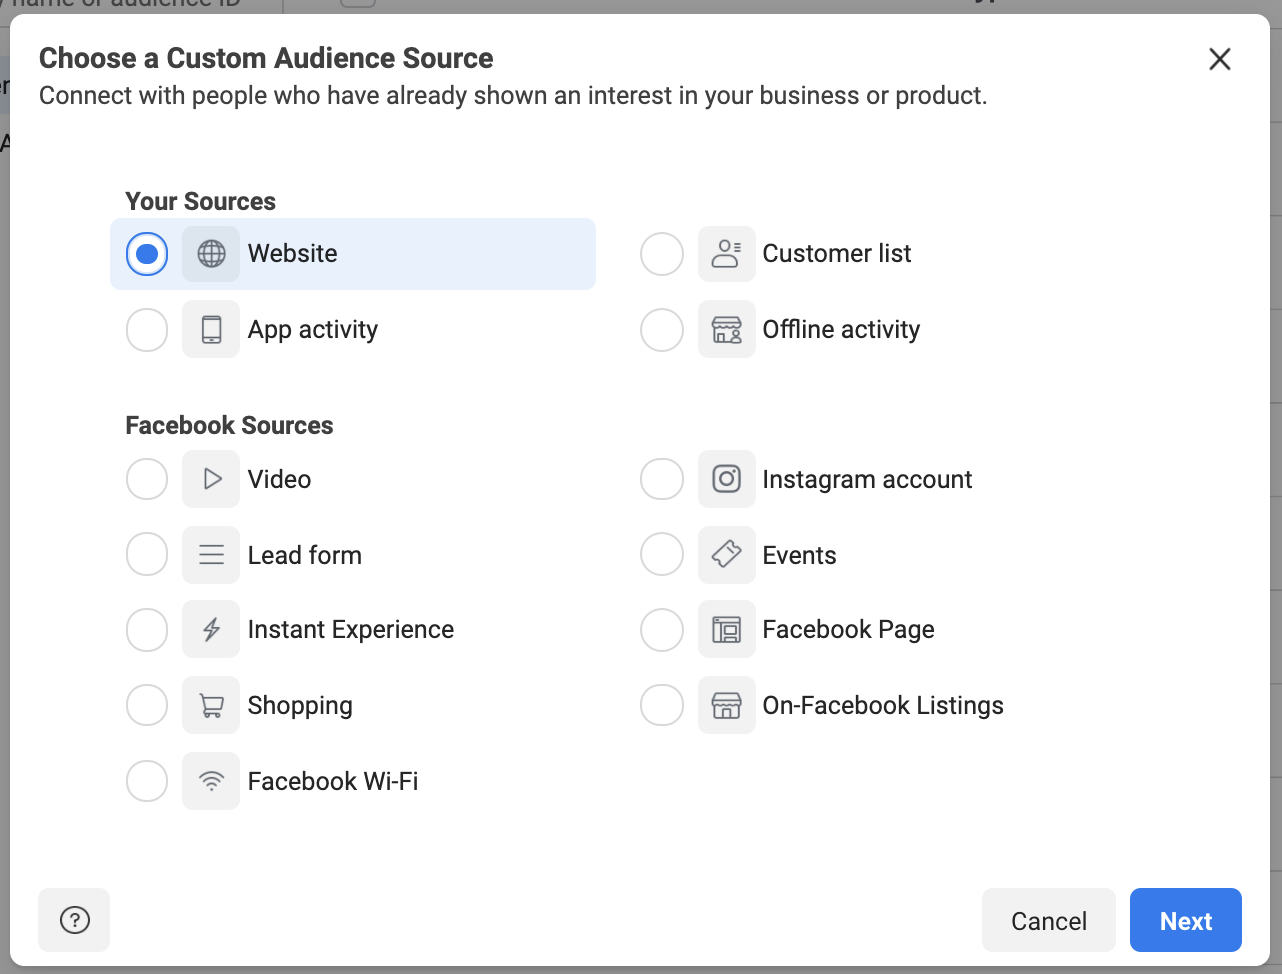This screenshot has height=974, width=1282.
Task: Click the 'Facebook Sources' heading
Action: [229, 425]
